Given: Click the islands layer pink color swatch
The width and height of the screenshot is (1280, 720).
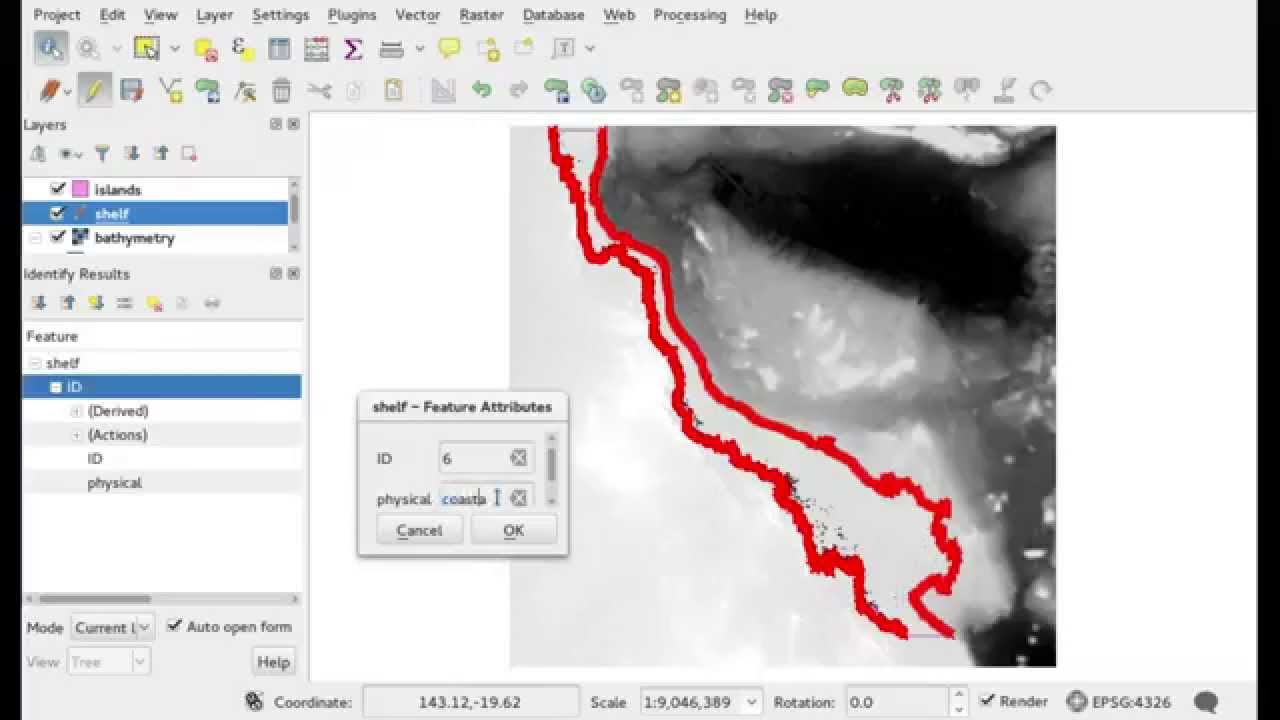Looking at the screenshot, I should click(80, 189).
